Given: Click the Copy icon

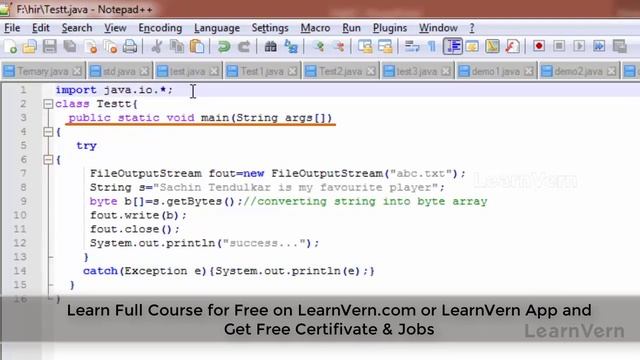Looking at the screenshot, I should coord(176,47).
